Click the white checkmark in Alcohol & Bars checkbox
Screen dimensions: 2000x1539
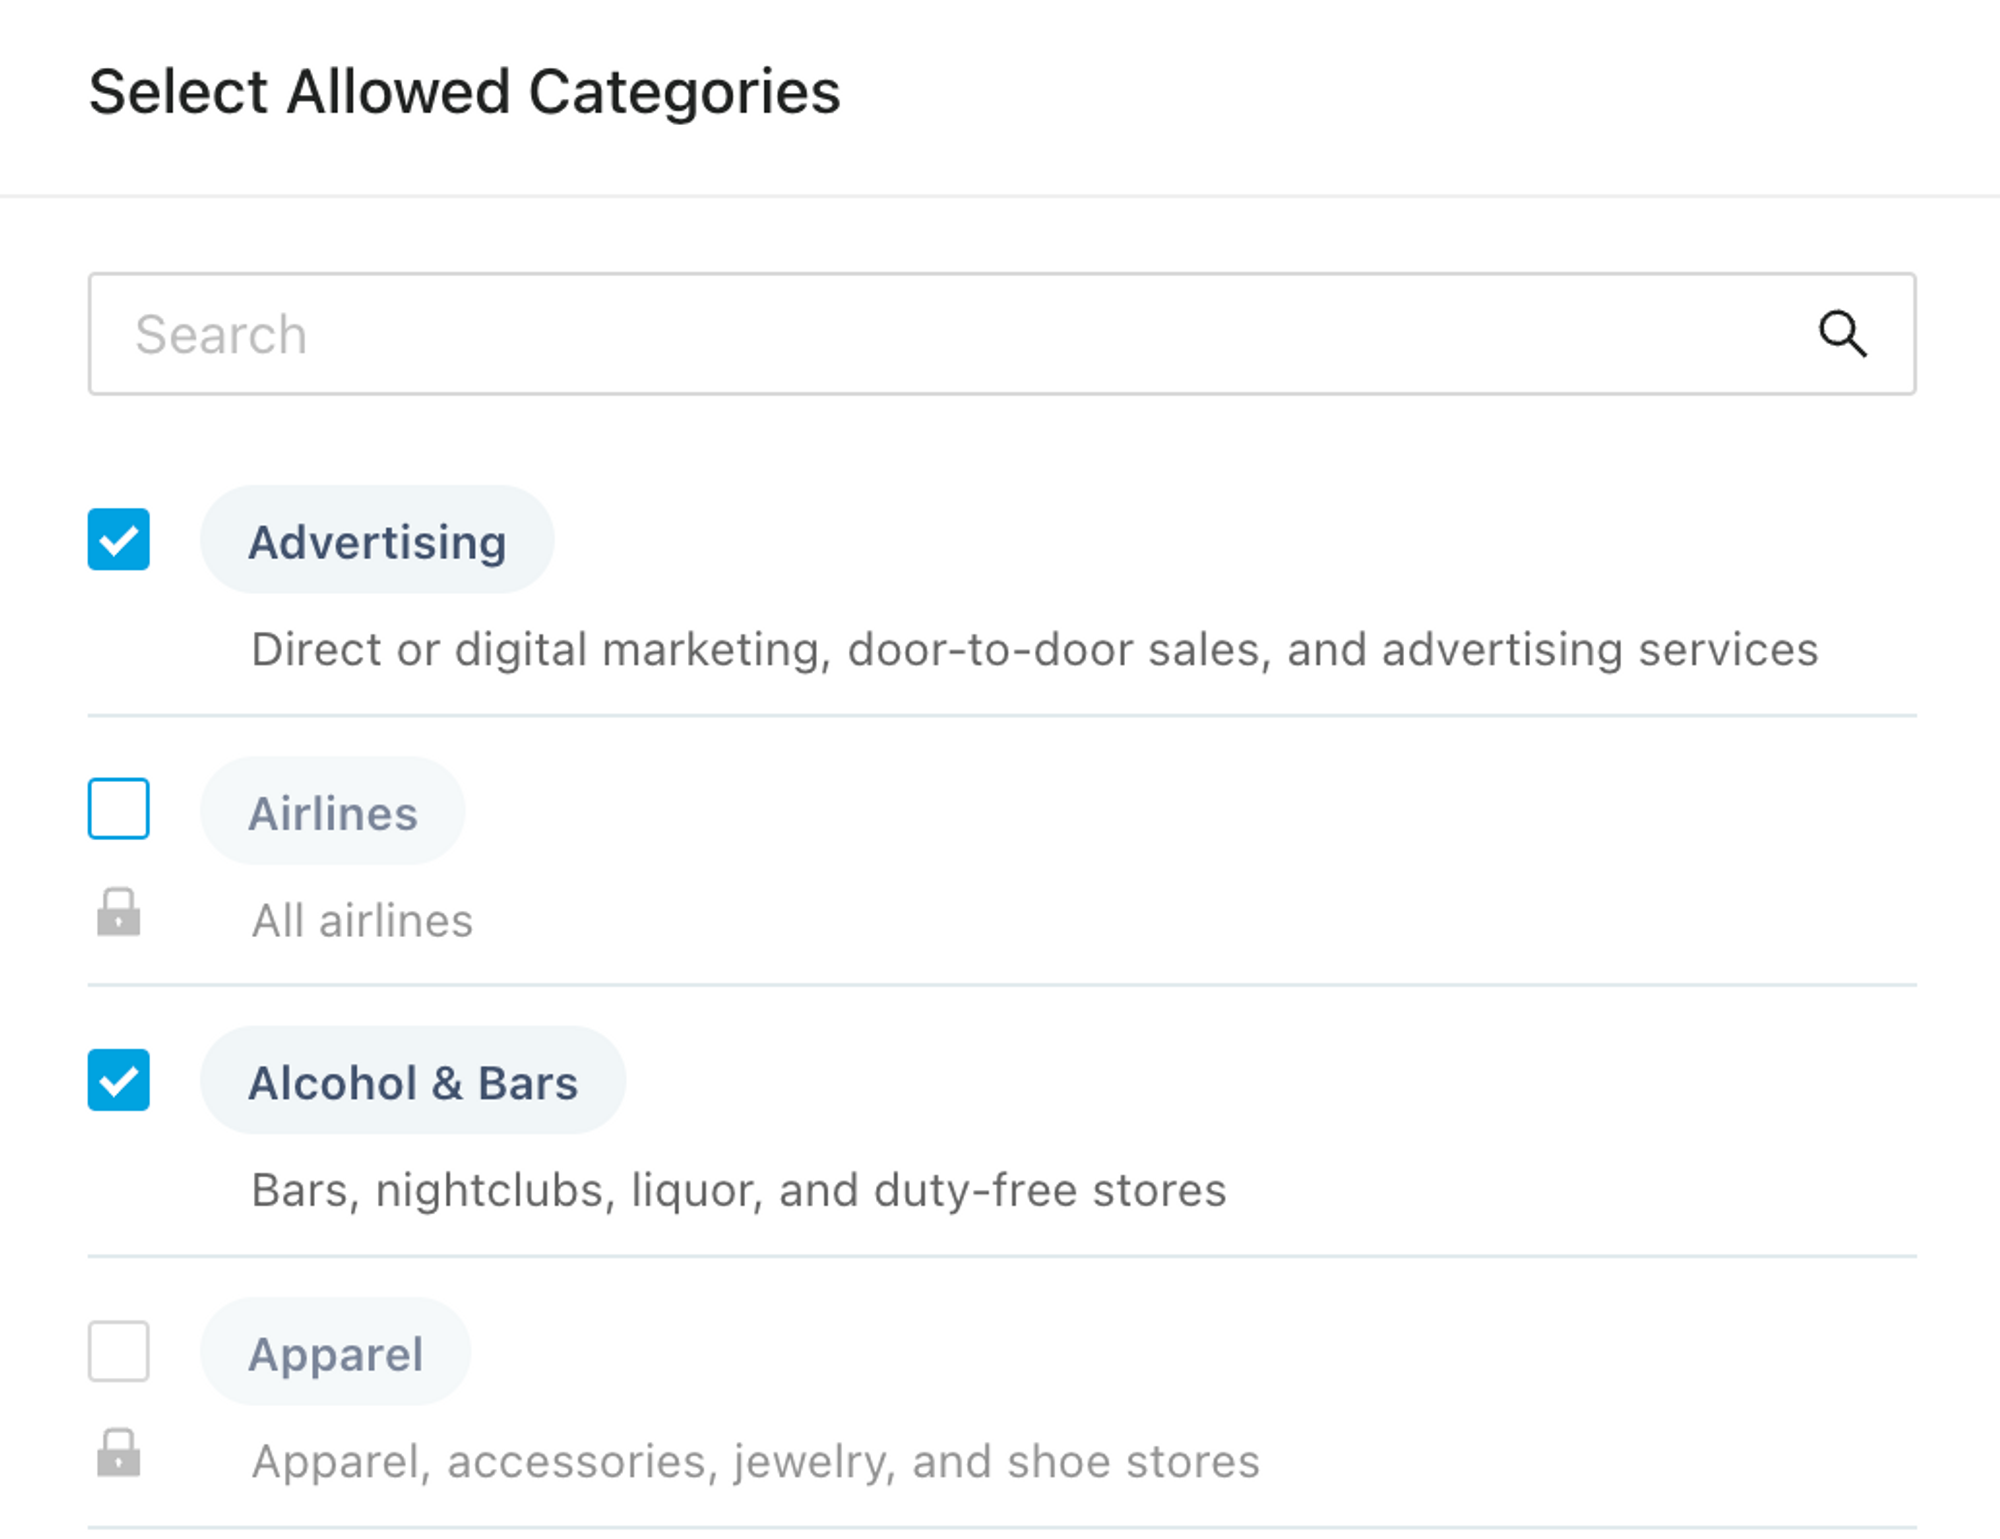coord(119,1081)
